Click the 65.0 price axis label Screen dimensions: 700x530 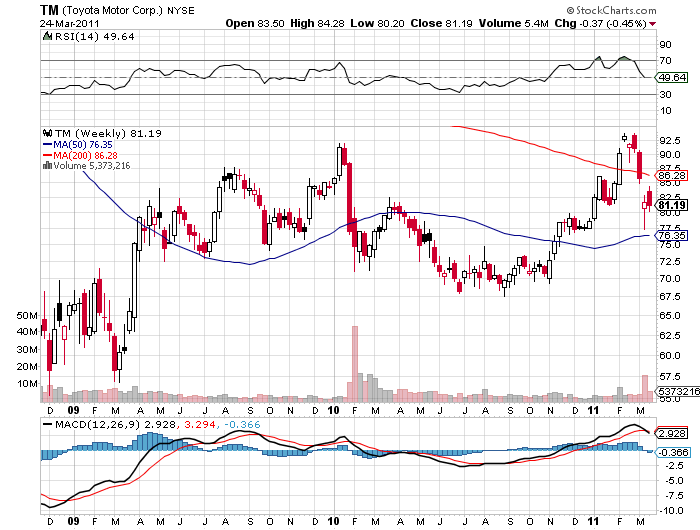tap(670, 315)
